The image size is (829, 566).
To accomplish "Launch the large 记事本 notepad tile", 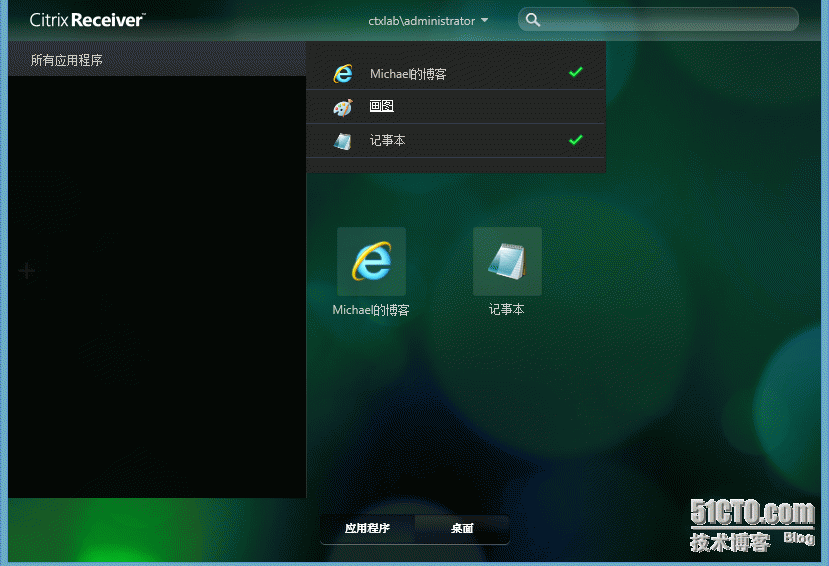I will 507,262.
